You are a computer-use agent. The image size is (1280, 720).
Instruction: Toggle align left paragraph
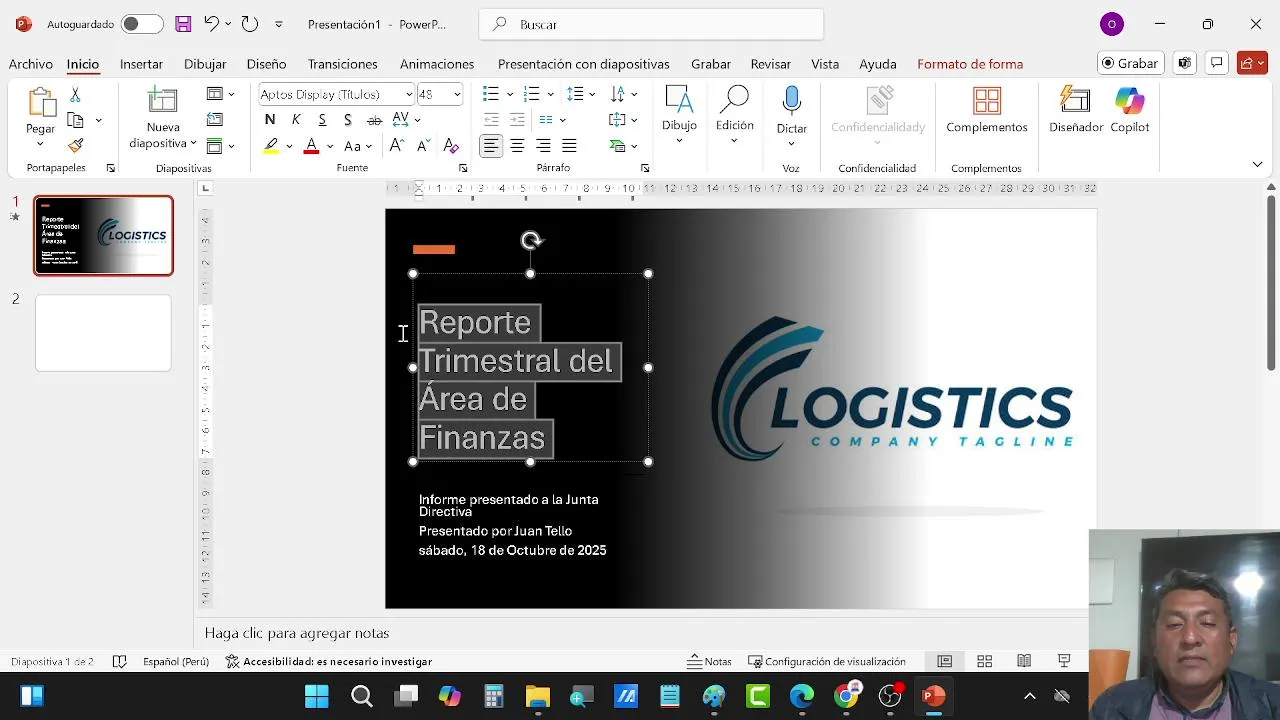pos(491,146)
